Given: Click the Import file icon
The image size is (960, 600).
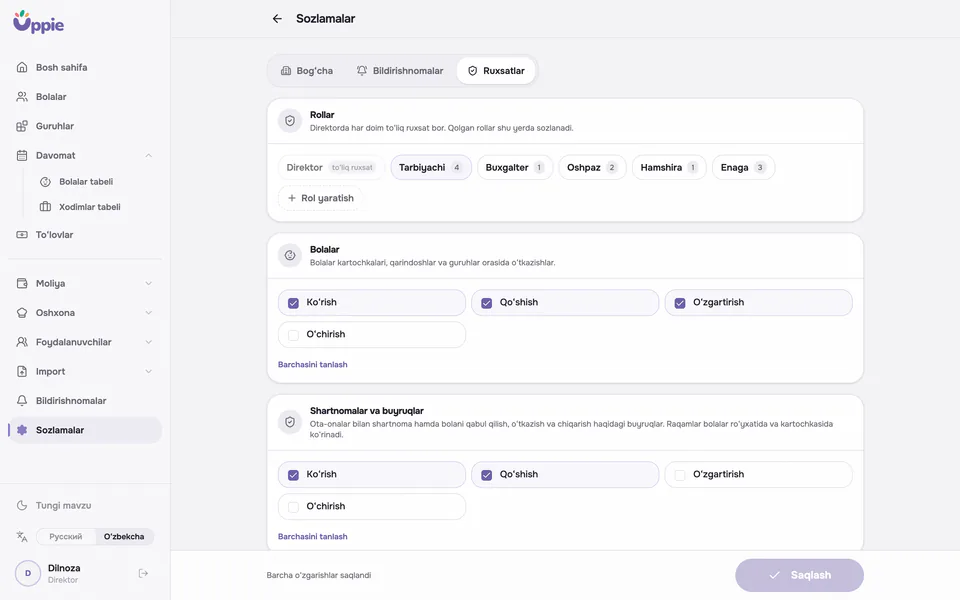Looking at the screenshot, I should 22,372.
